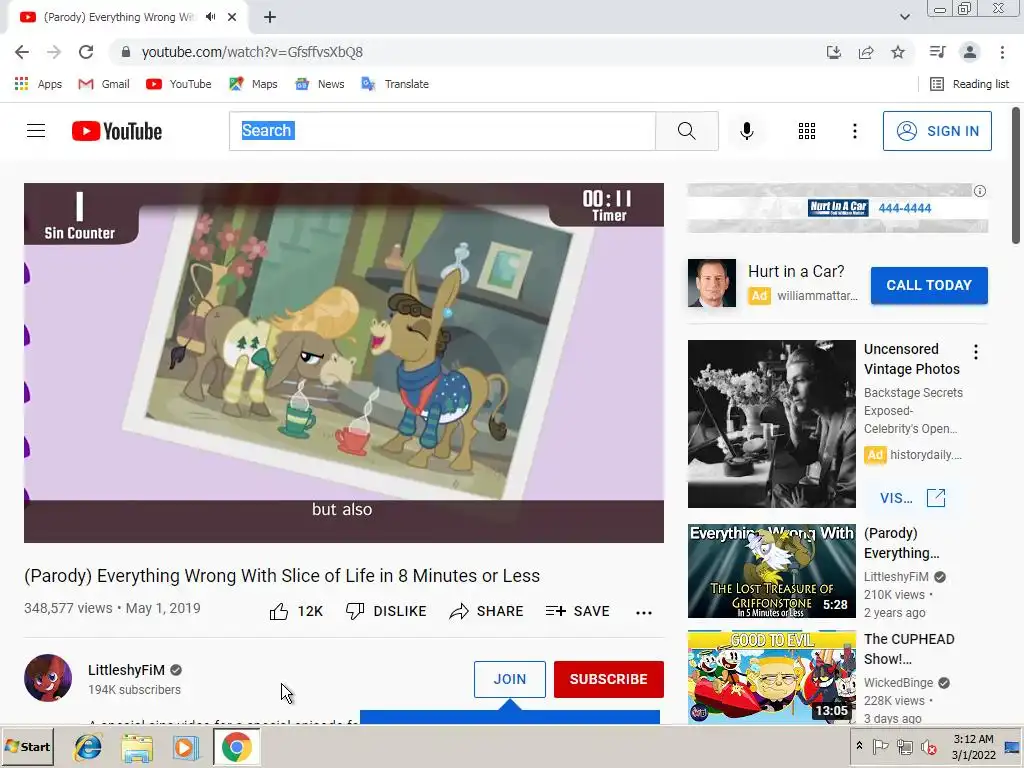Click the SIGN IN button
This screenshot has height=768, width=1024.
click(937, 131)
